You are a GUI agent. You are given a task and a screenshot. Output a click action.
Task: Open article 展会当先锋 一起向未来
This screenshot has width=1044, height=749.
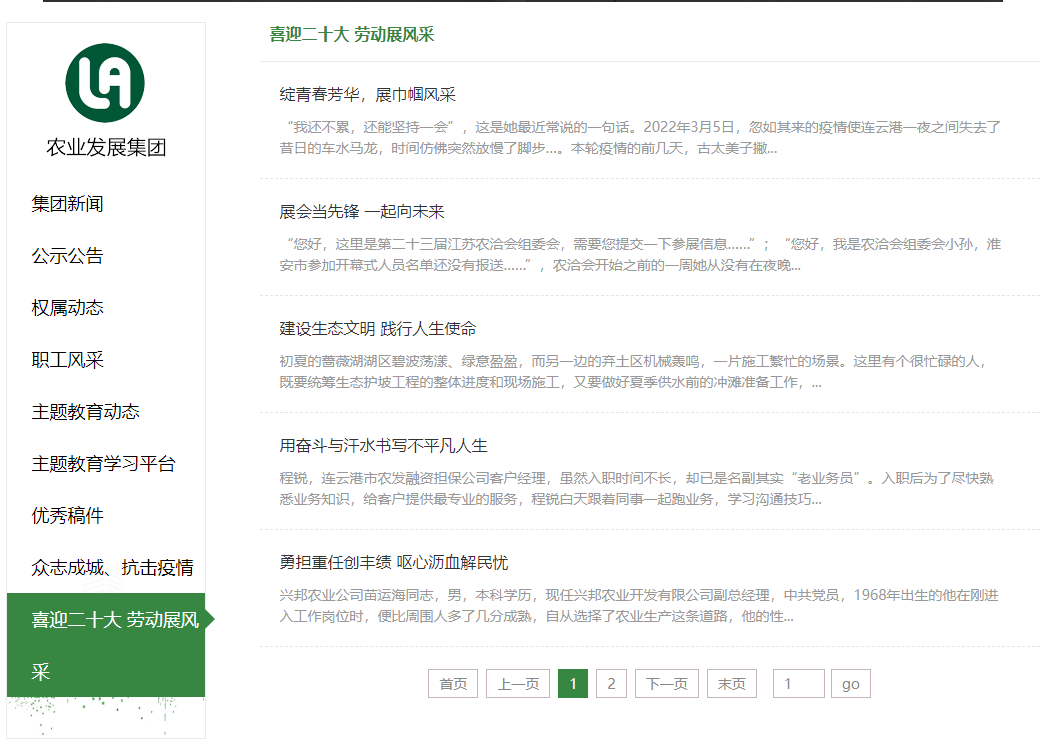tap(362, 212)
